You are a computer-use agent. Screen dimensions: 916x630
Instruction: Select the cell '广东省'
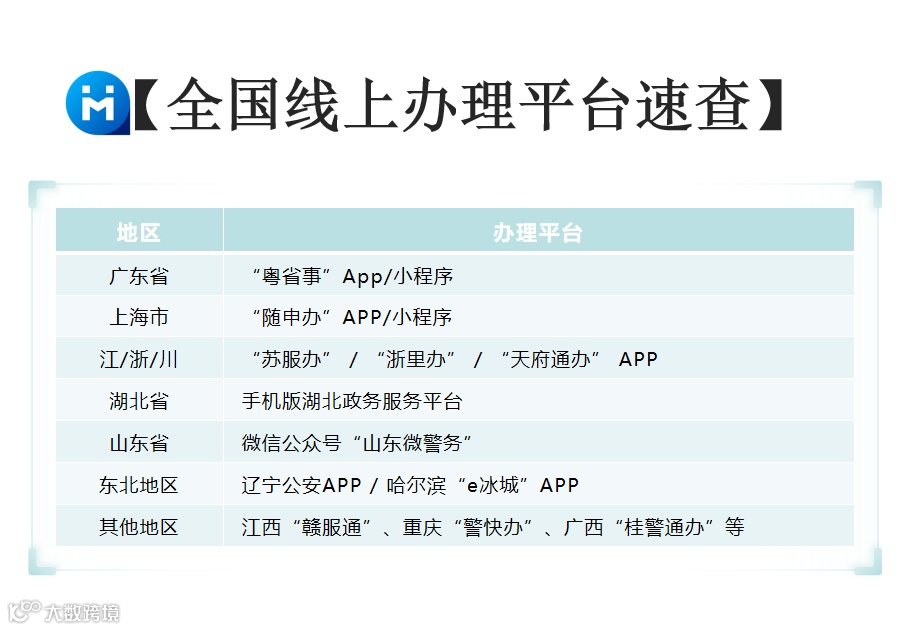139,276
